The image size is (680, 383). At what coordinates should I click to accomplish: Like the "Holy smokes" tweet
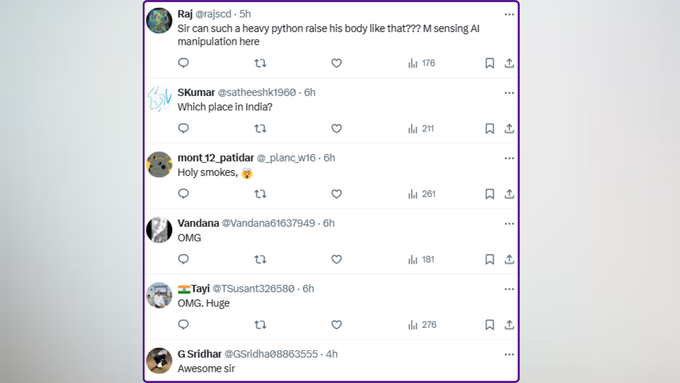tap(337, 194)
